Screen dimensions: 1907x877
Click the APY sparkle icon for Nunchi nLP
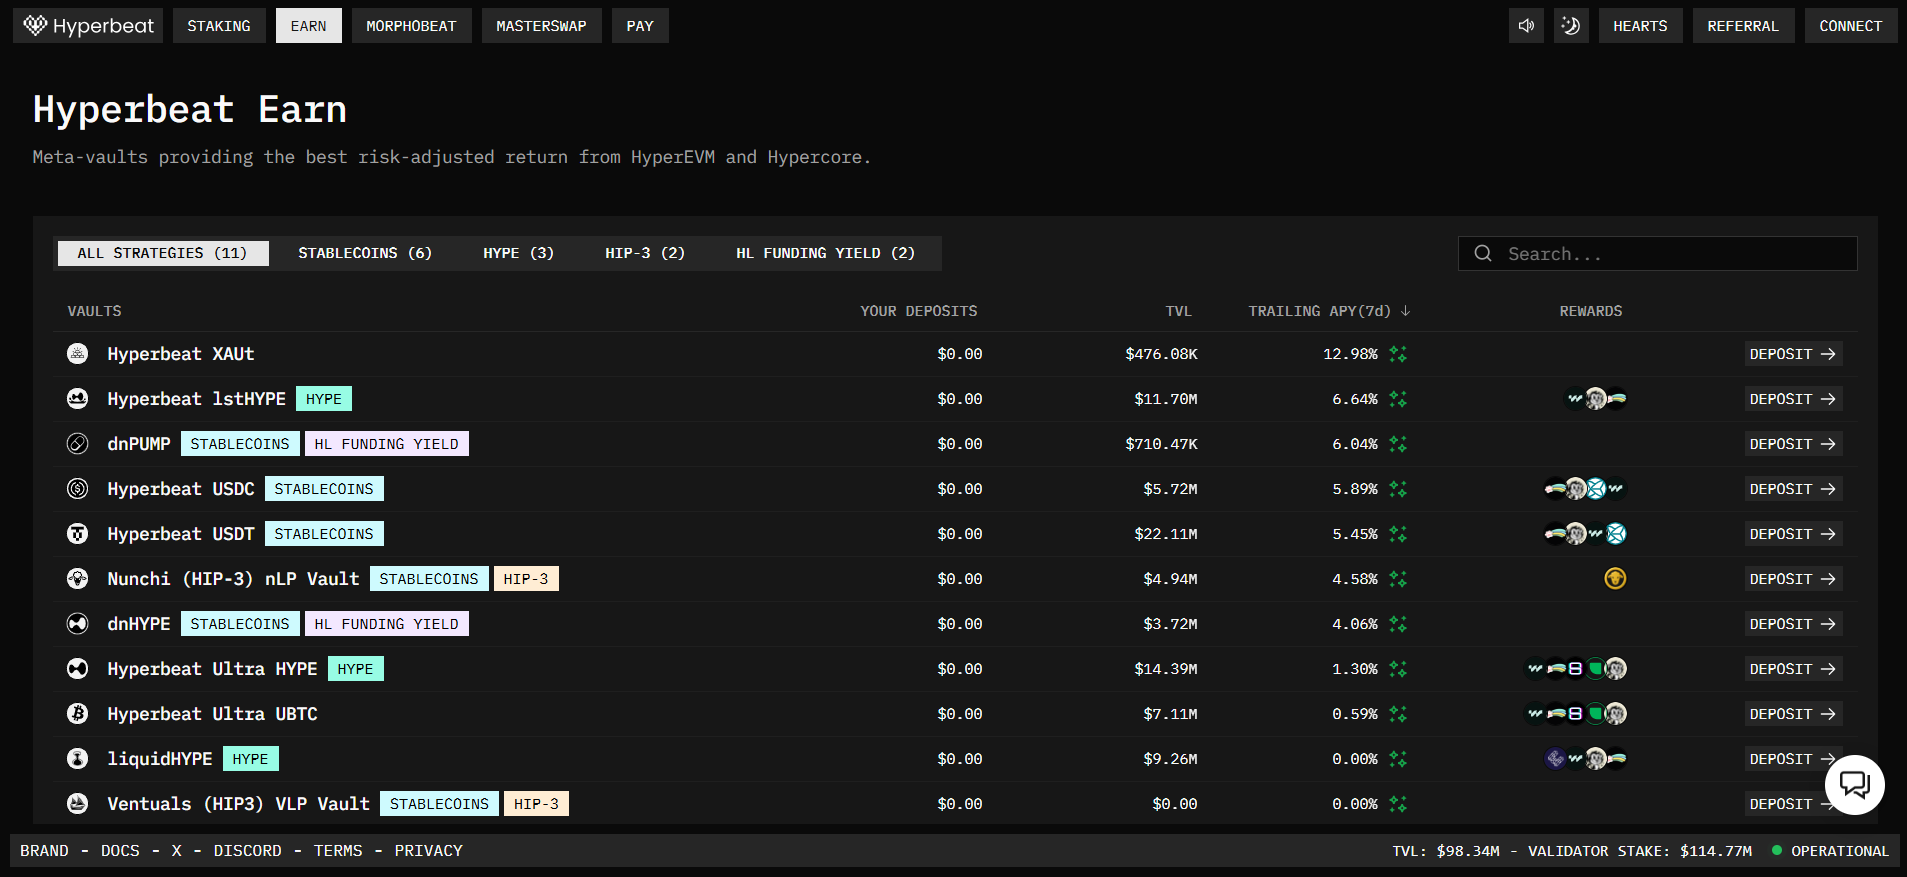[x=1398, y=579]
